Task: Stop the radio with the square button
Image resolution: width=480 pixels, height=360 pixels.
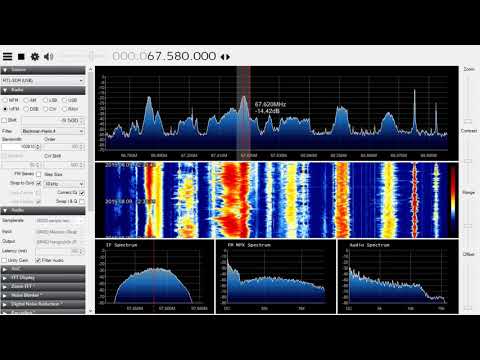Action: (21, 57)
